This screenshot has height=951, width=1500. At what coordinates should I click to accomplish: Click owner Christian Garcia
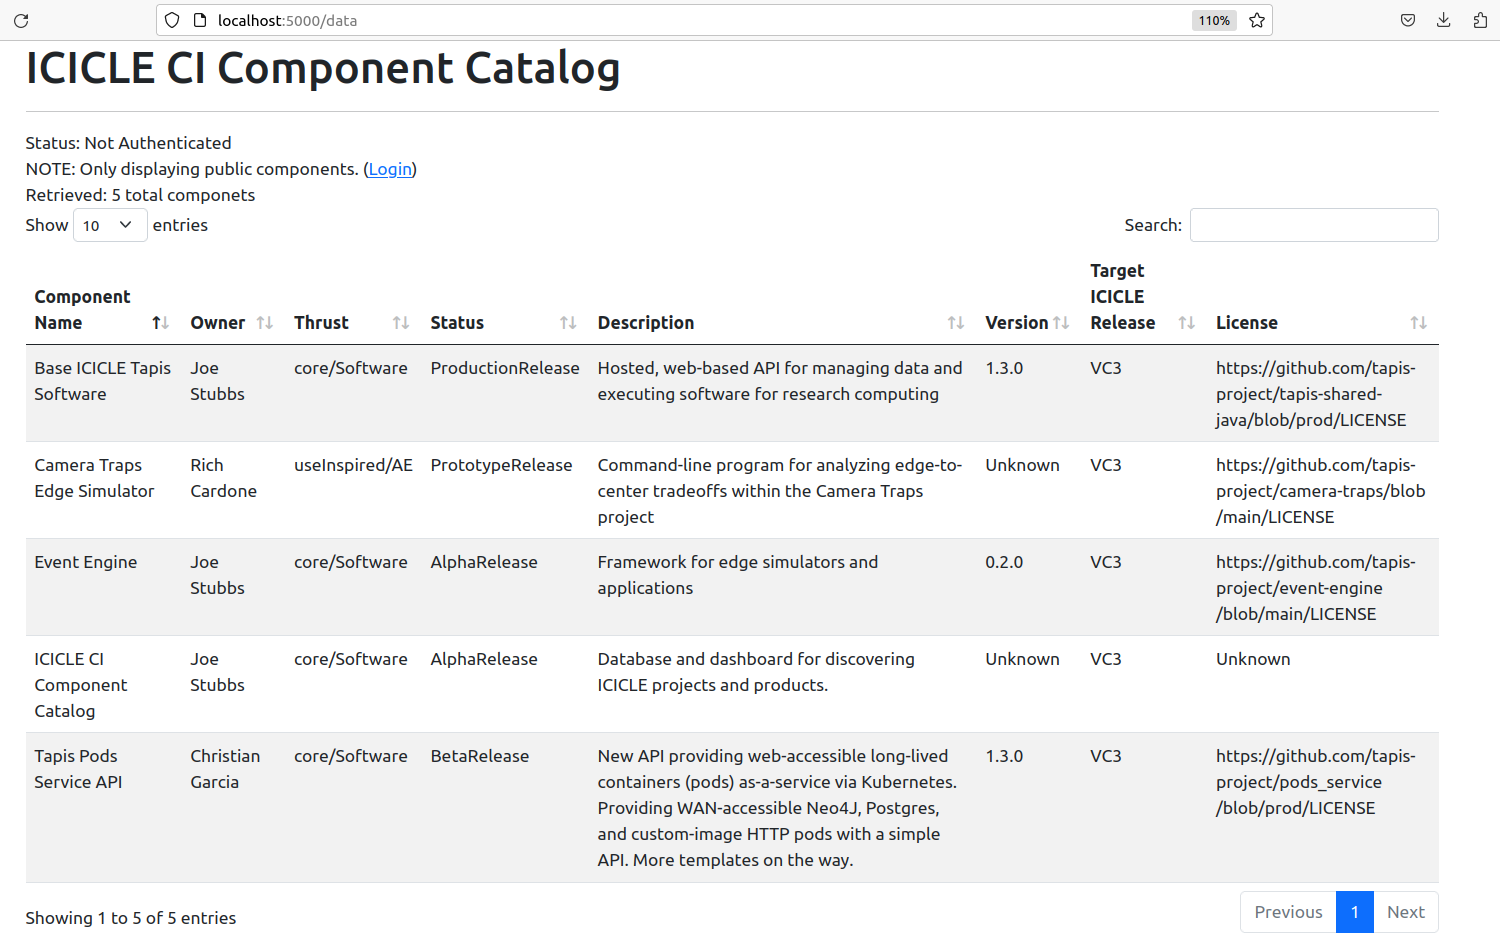tap(225, 769)
